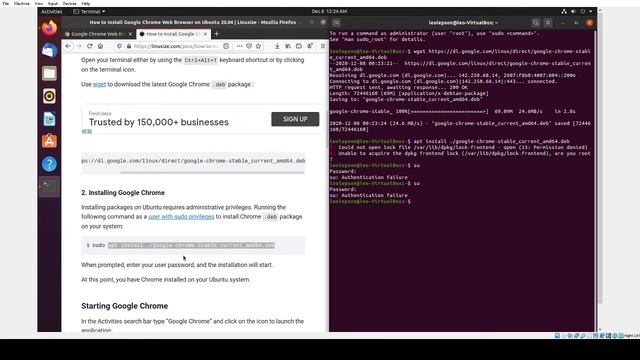Open the terminal hamburger menu

tap(548, 22)
